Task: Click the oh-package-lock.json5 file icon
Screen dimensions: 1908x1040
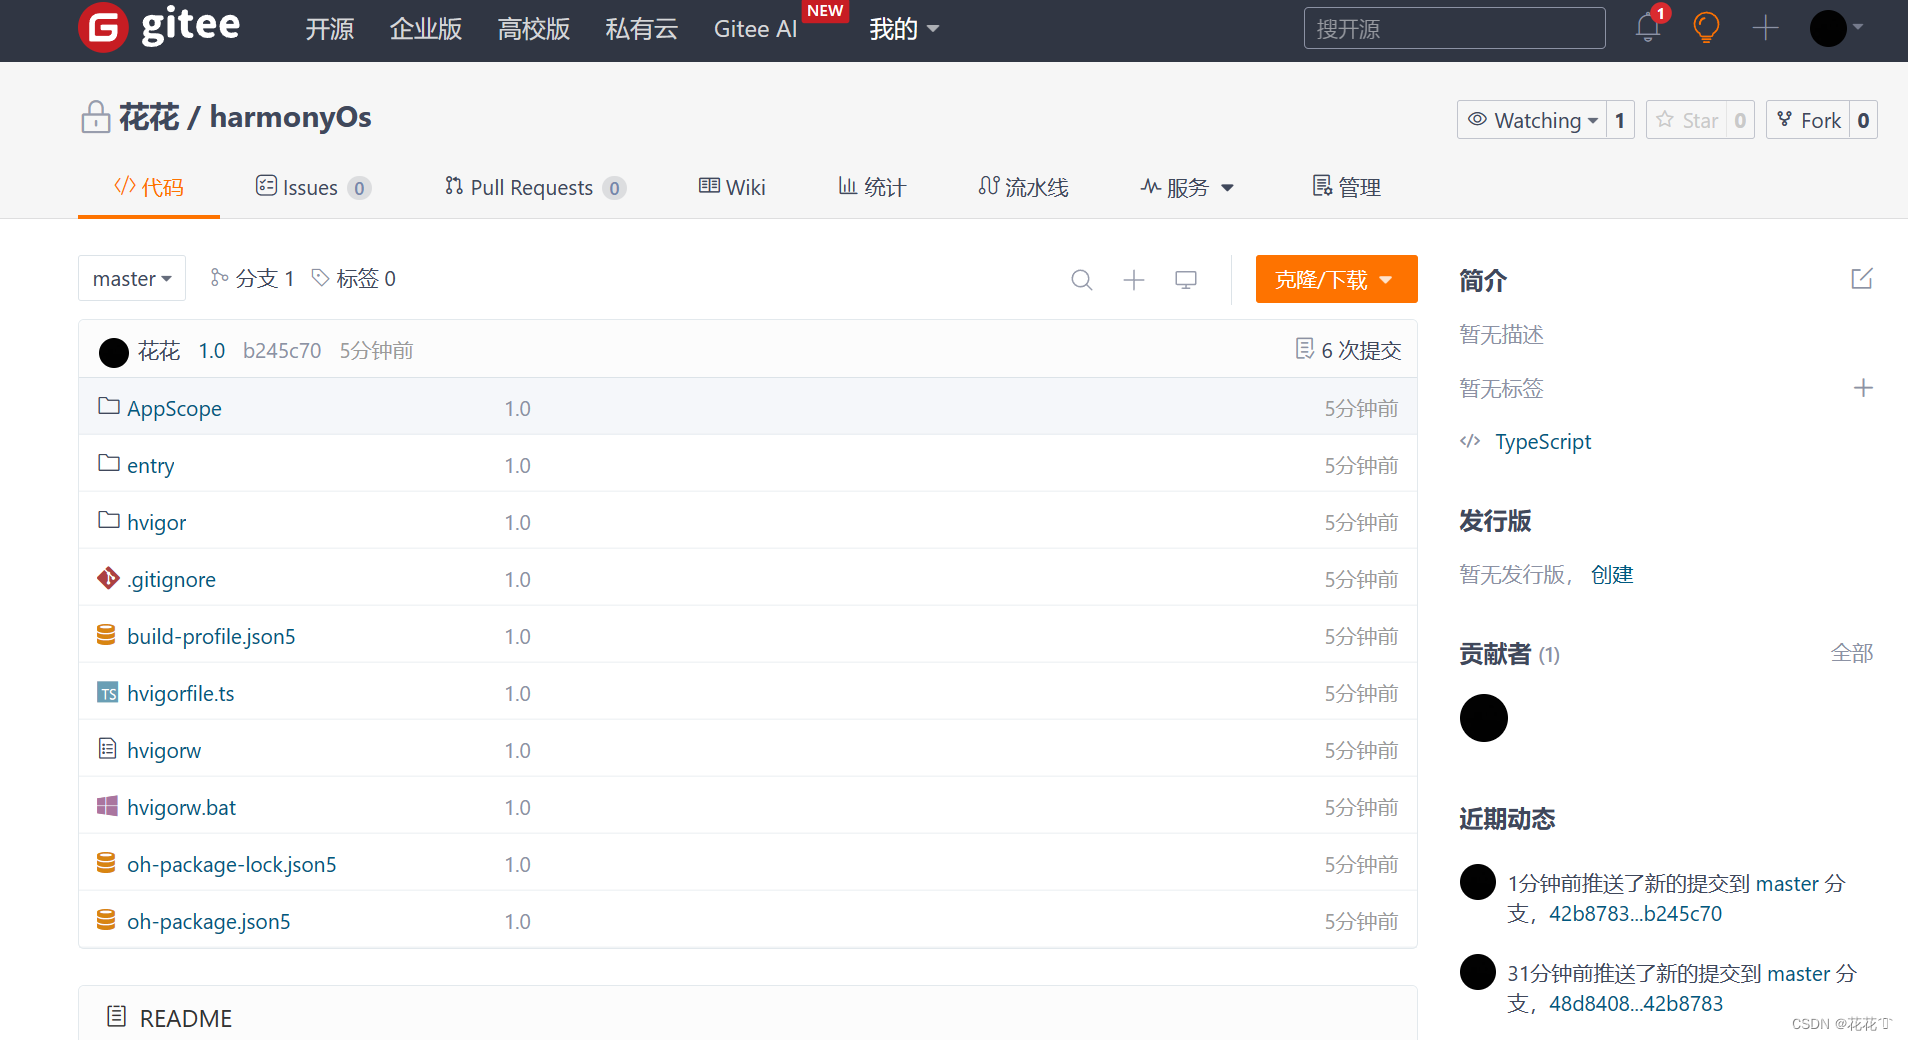Action: pyautogui.click(x=106, y=863)
